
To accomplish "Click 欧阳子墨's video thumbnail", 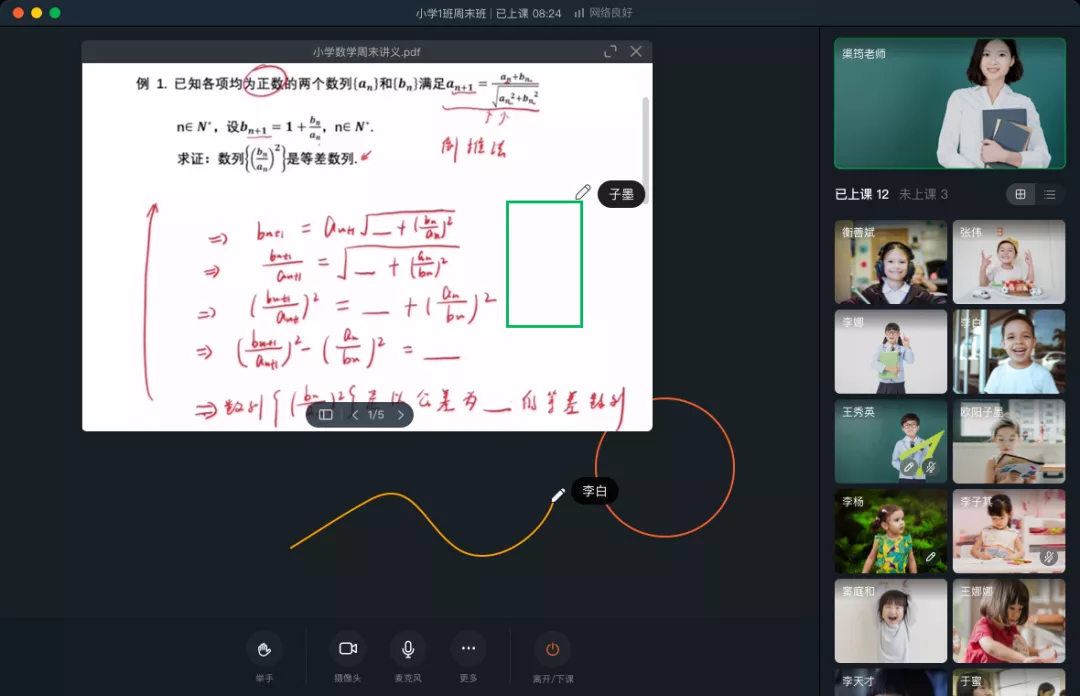I will click(1008, 441).
